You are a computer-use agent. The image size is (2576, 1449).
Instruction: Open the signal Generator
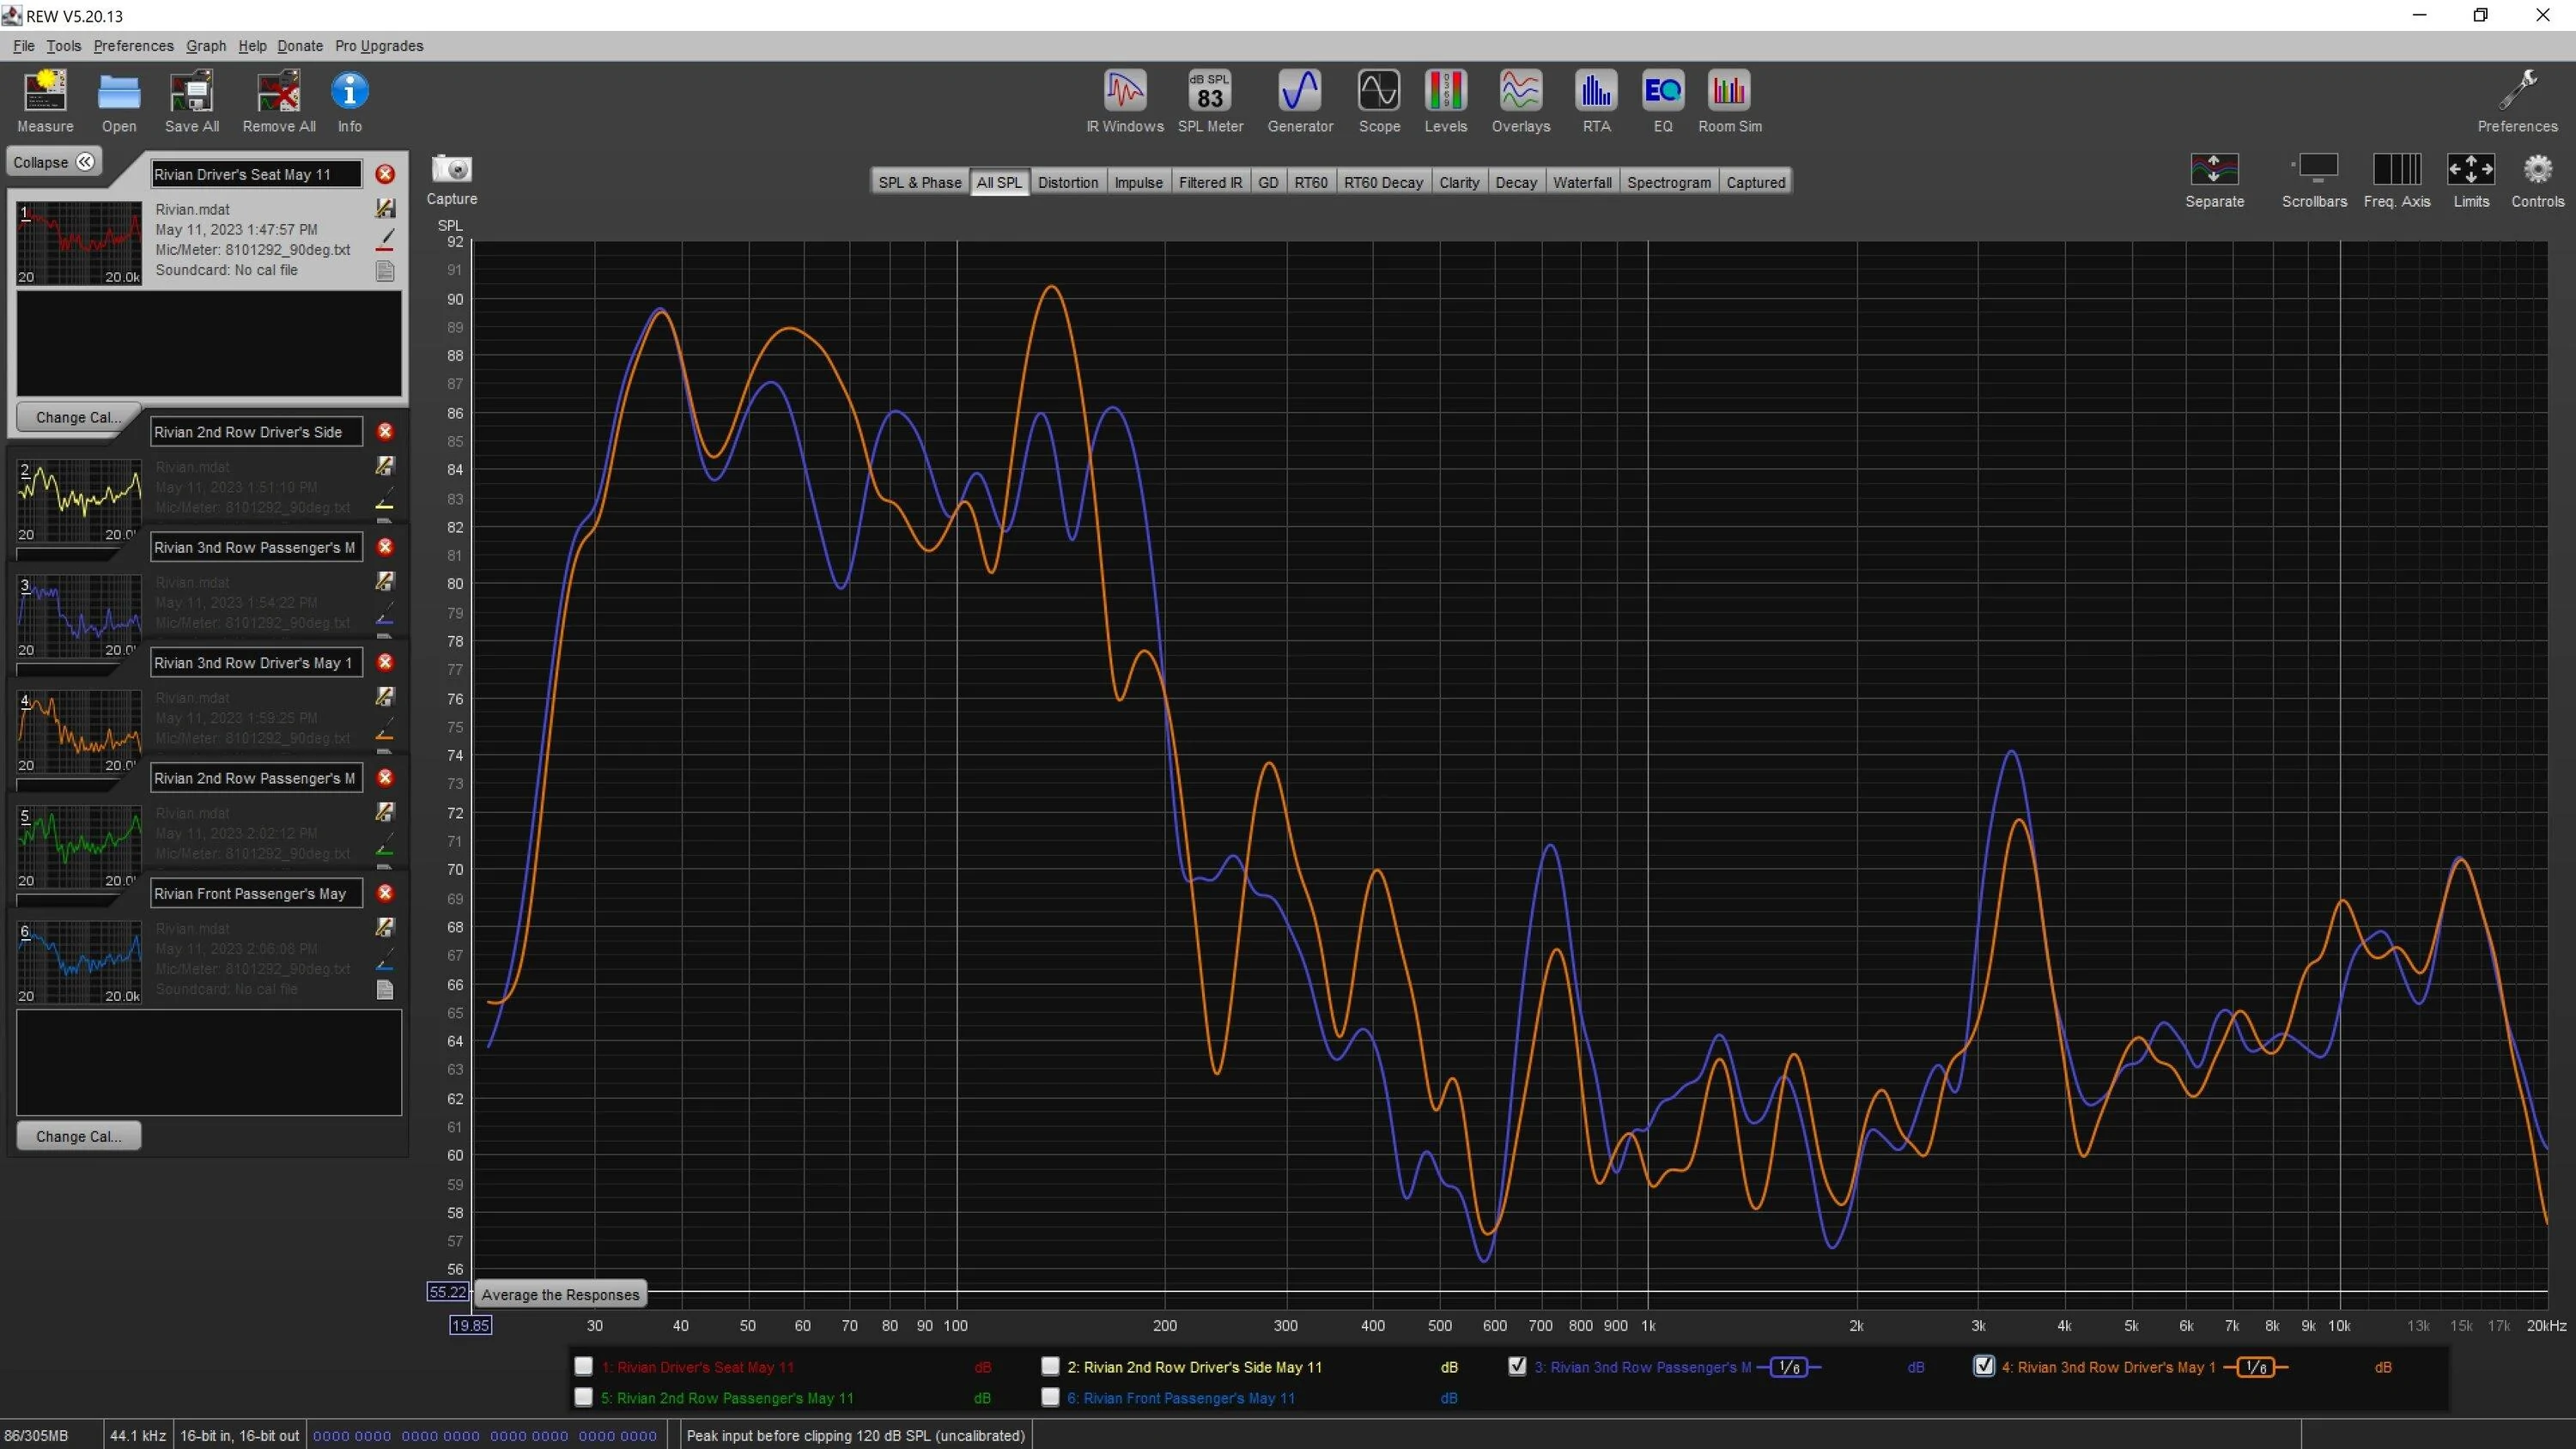pos(1300,91)
